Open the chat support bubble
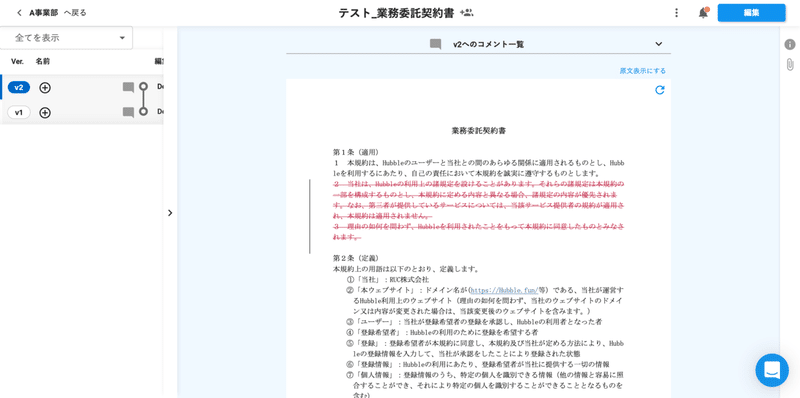The height and width of the screenshot is (398, 800). [x=772, y=370]
